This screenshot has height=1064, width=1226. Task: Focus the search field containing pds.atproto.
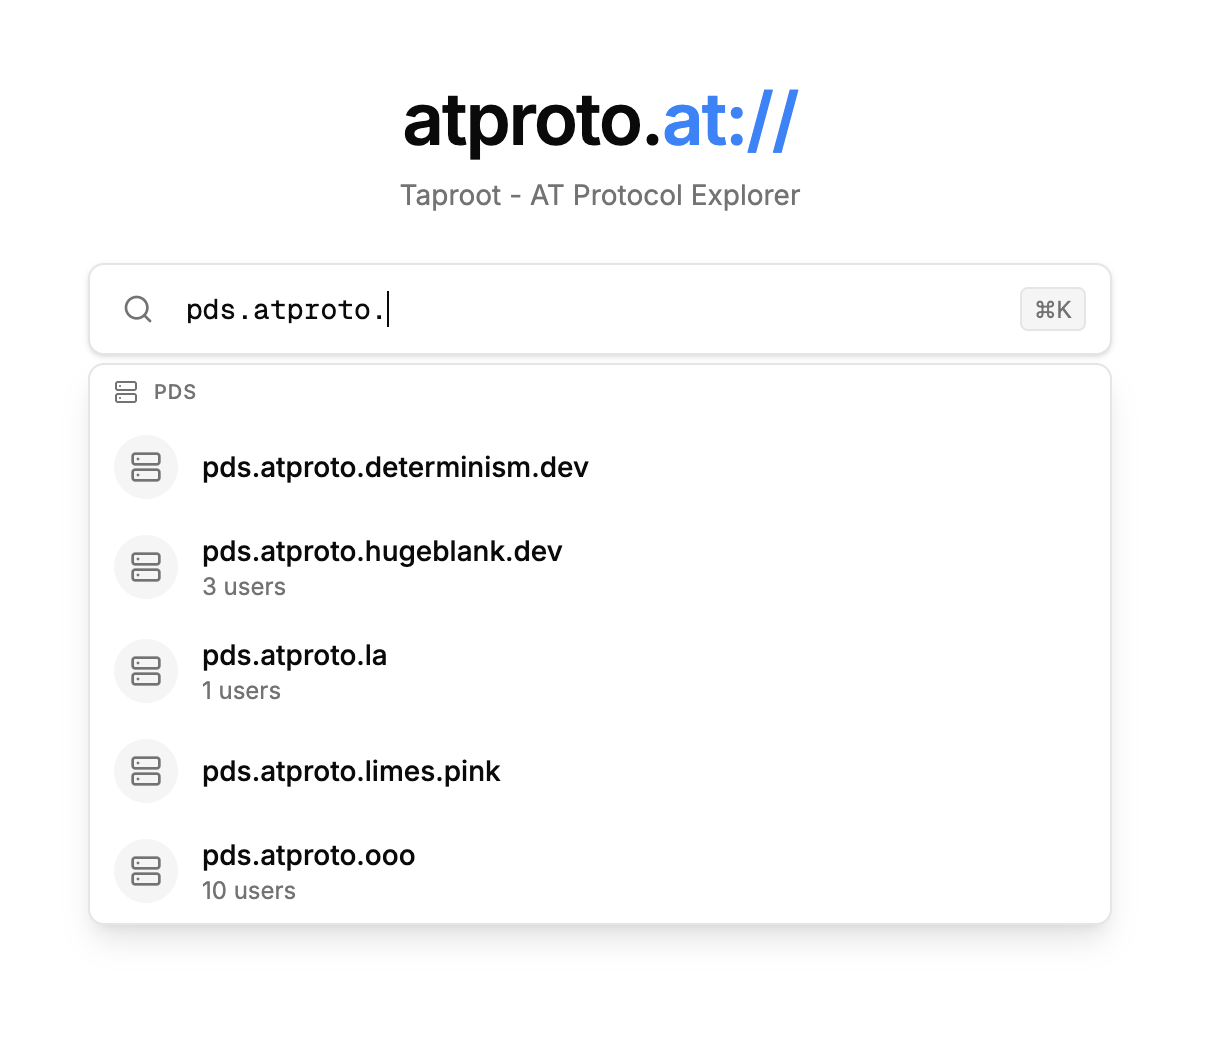coord(600,309)
